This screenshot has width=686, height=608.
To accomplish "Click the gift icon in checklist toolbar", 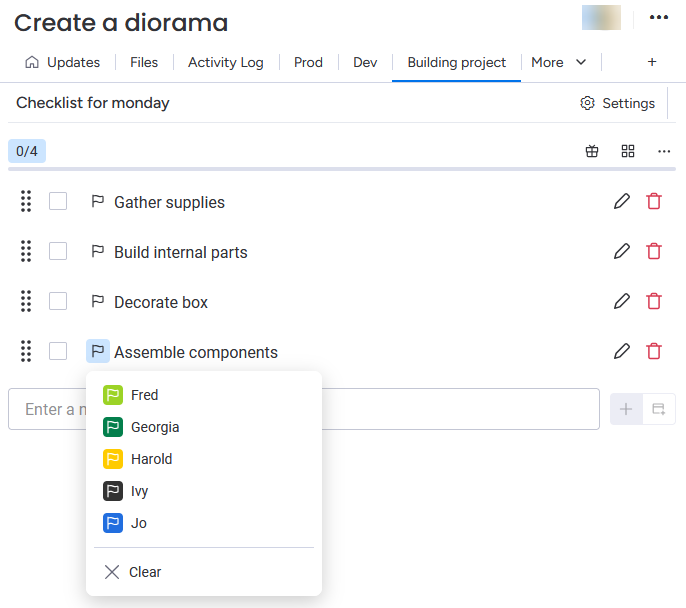I will click(x=592, y=151).
